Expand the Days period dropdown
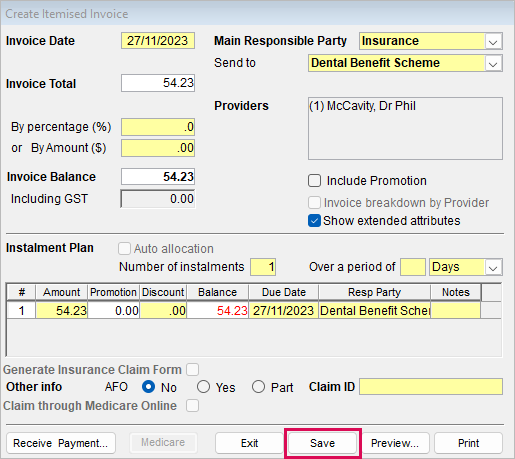The height and width of the screenshot is (459, 515). click(x=493, y=267)
